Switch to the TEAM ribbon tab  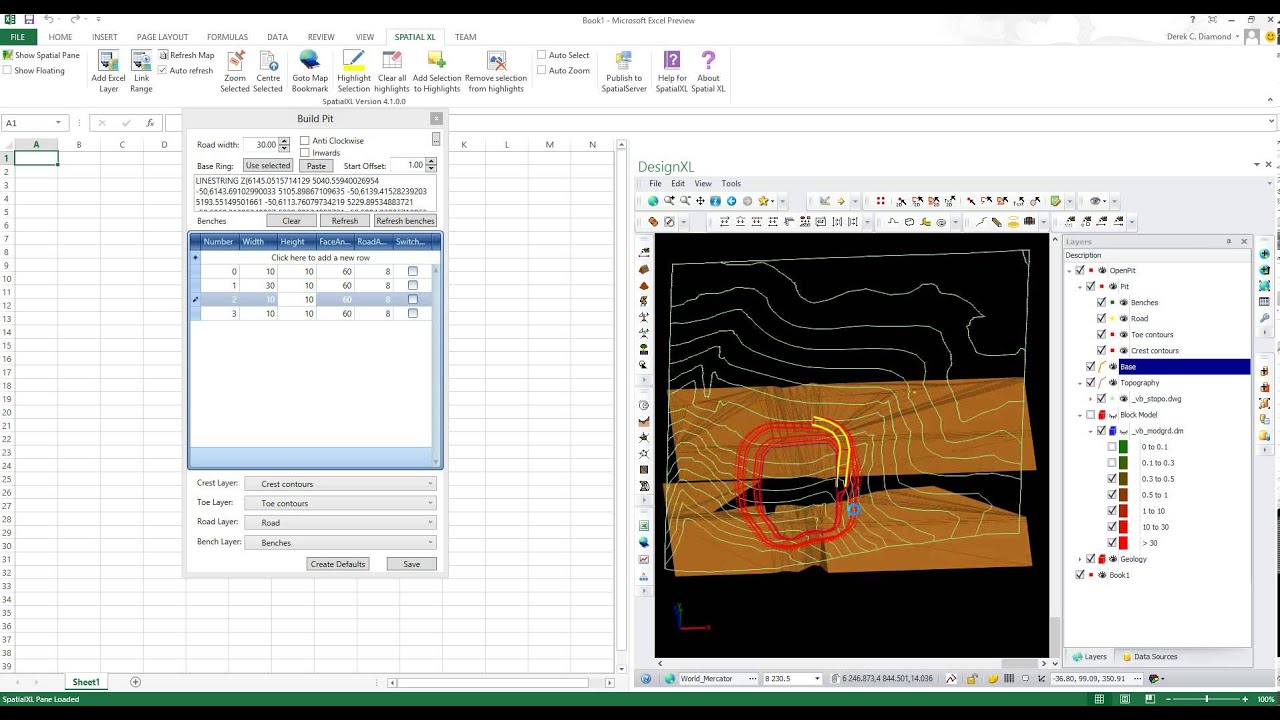coord(465,37)
